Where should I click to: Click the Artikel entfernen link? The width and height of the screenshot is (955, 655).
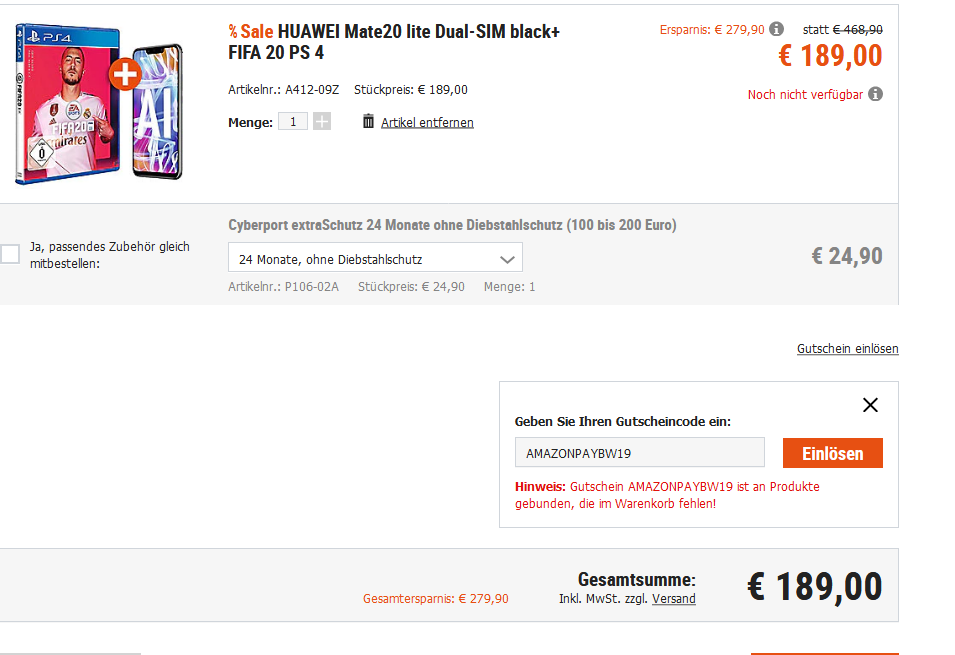coord(427,122)
